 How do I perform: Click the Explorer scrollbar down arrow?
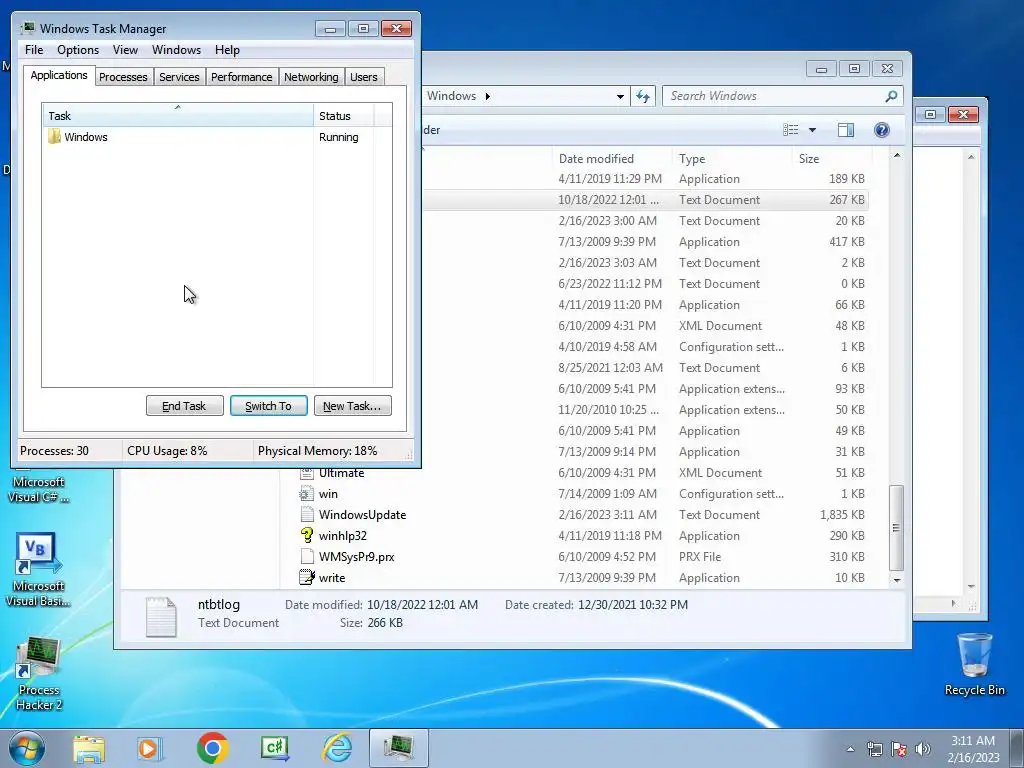(897, 580)
